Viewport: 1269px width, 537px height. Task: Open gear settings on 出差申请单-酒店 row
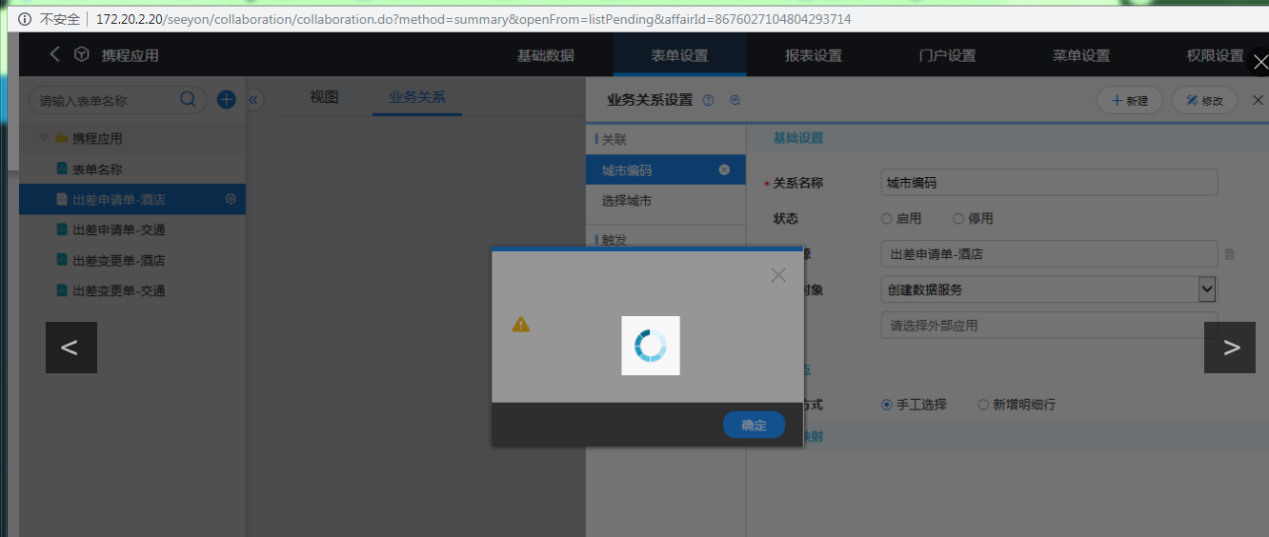coord(230,199)
